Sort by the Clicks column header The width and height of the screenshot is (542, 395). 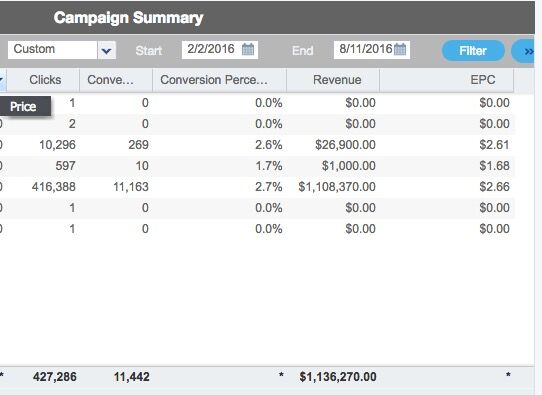[x=43, y=80]
